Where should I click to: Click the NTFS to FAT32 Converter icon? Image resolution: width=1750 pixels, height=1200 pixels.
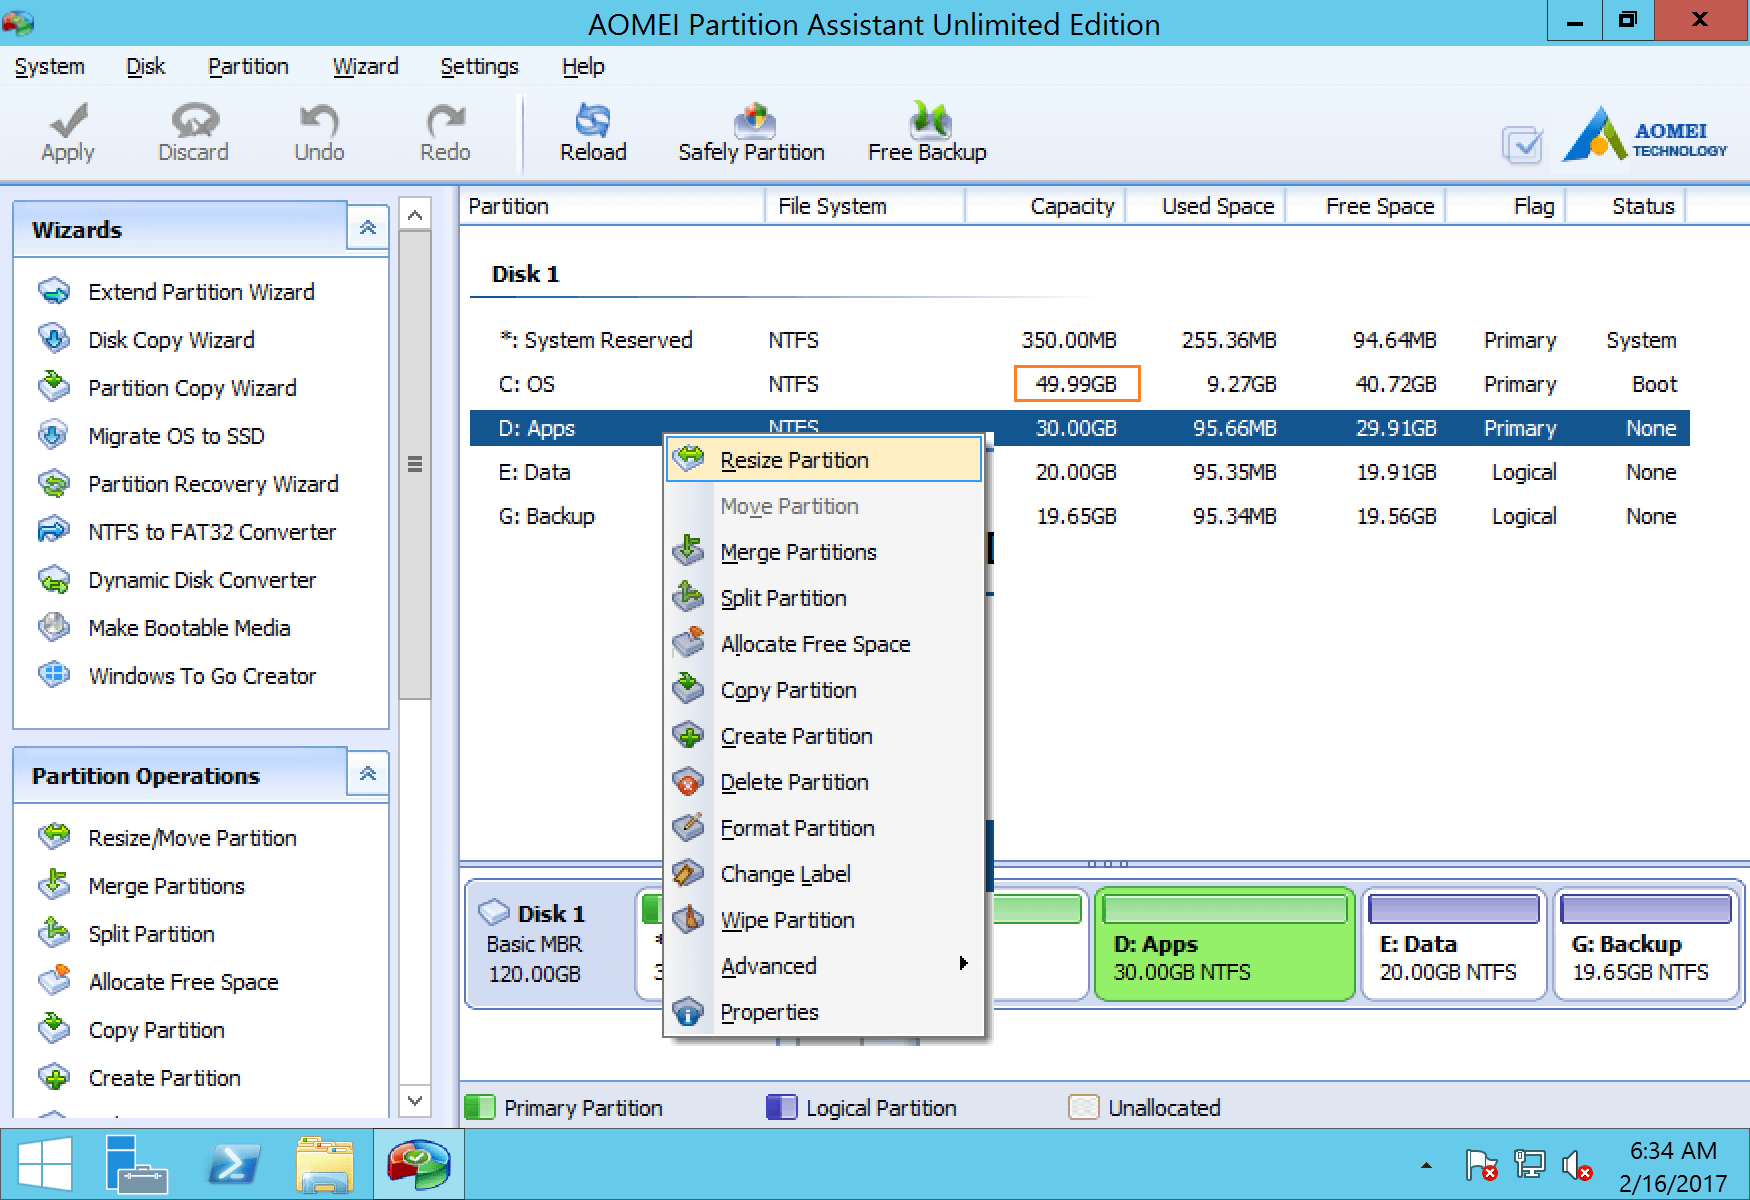[54, 531]
